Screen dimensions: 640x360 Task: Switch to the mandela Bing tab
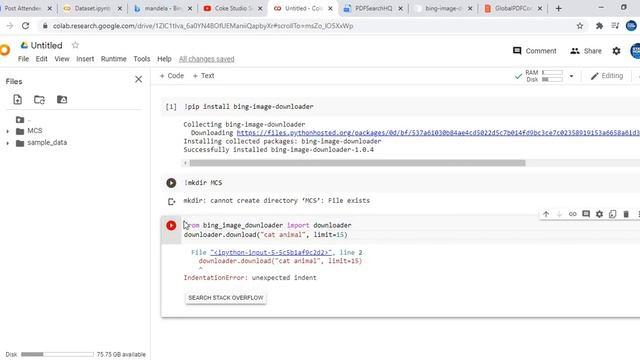[x=162, y=8]
